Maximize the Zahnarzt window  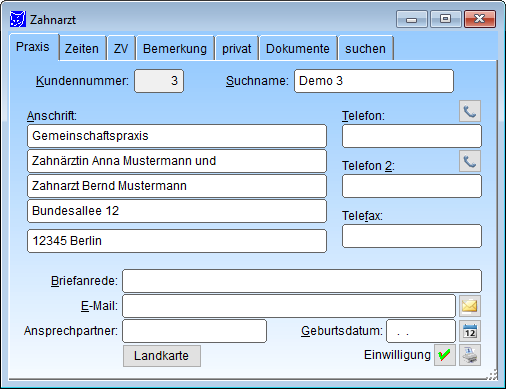point(446,19)
